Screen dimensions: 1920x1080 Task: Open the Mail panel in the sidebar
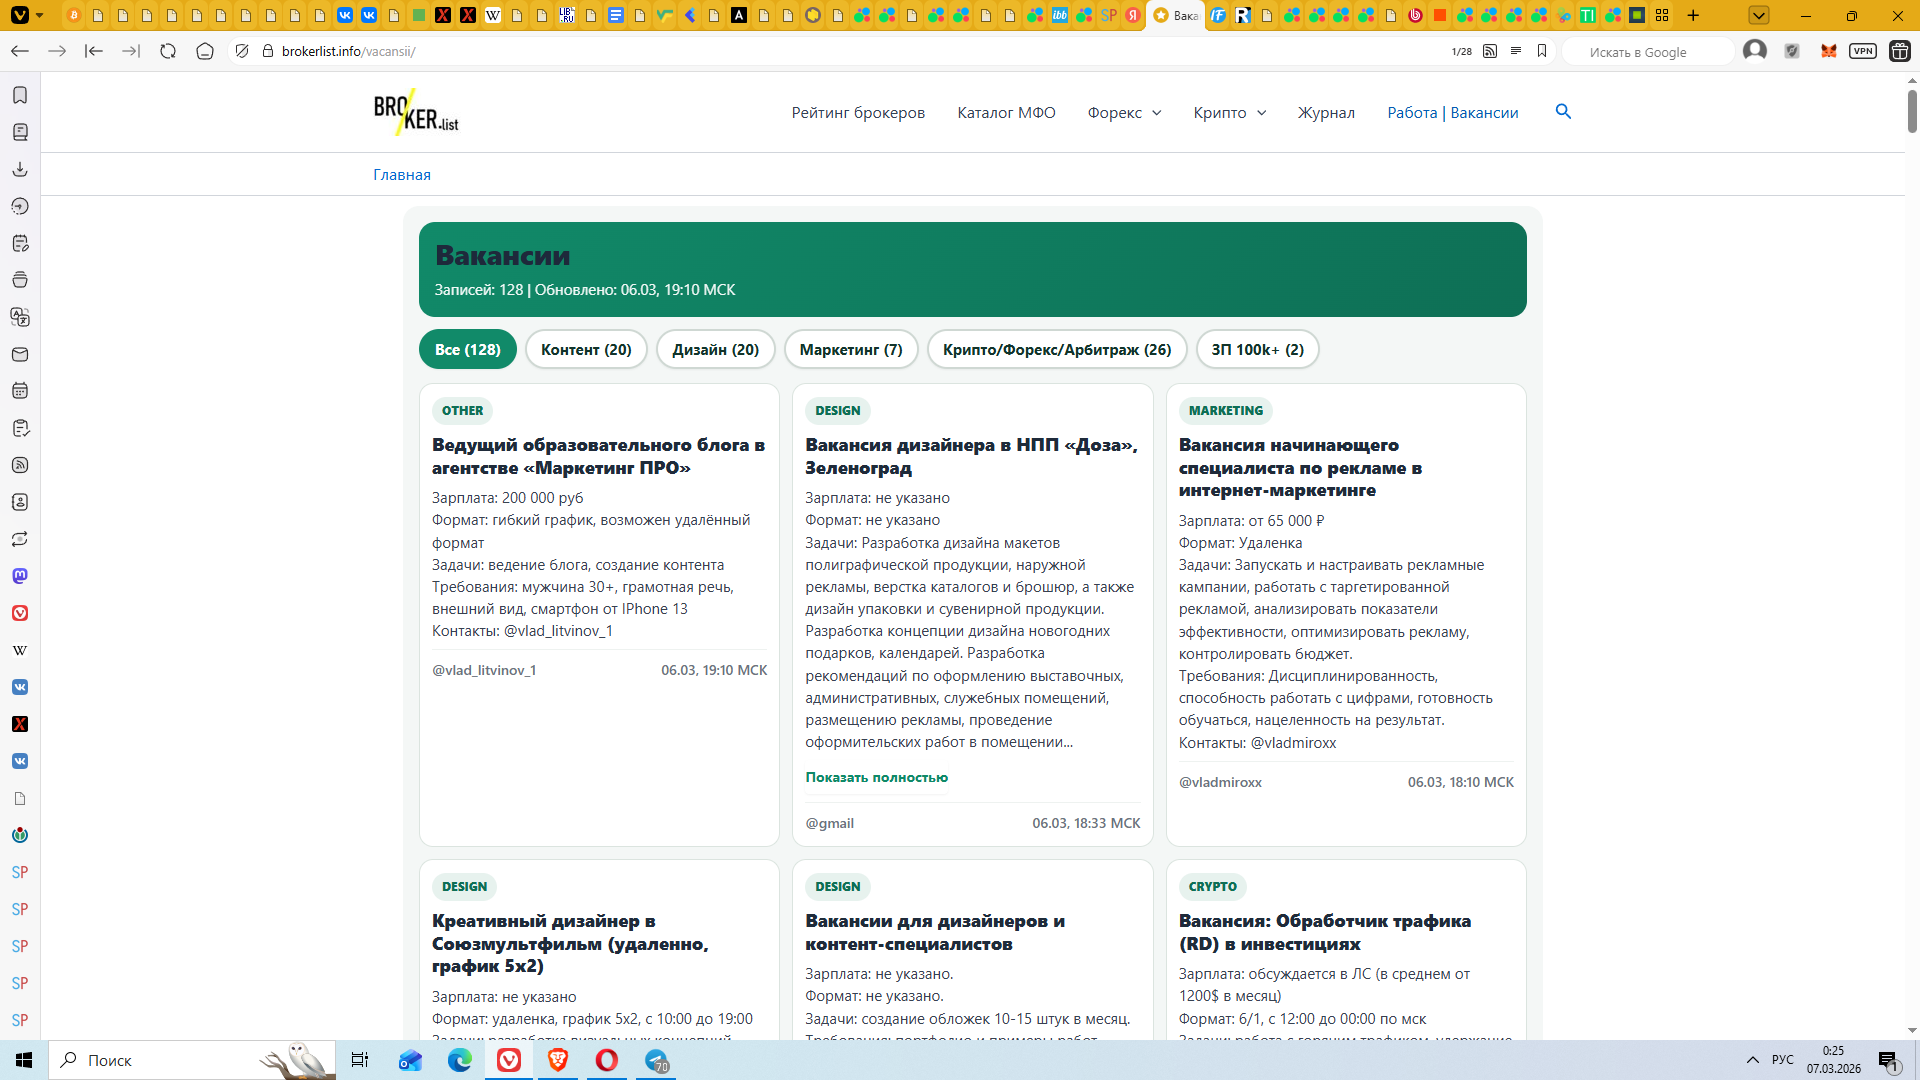point(20,354)
